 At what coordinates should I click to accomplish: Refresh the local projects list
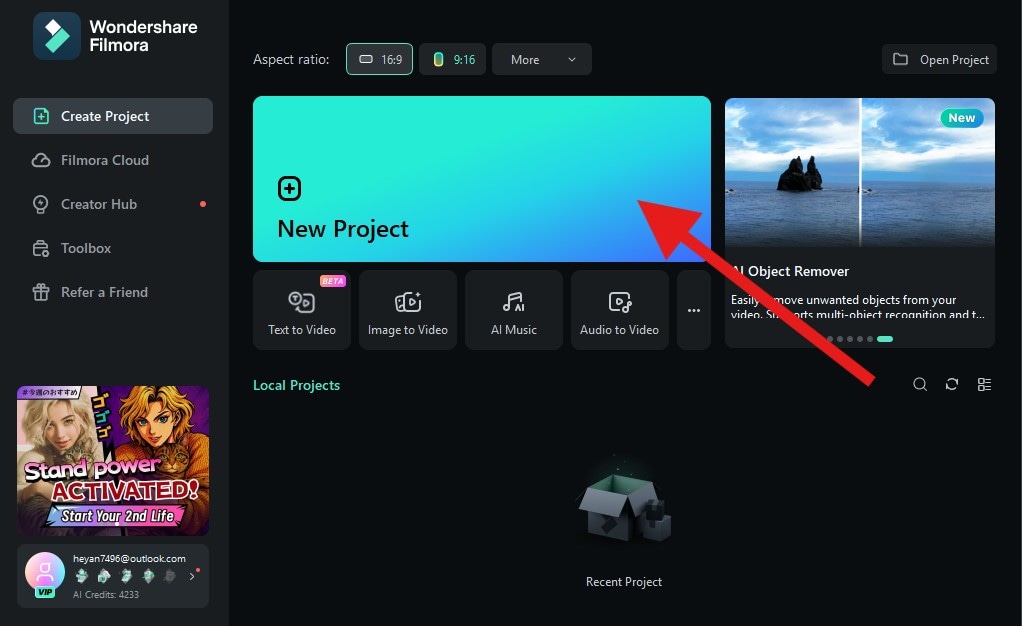click(952, 385)
